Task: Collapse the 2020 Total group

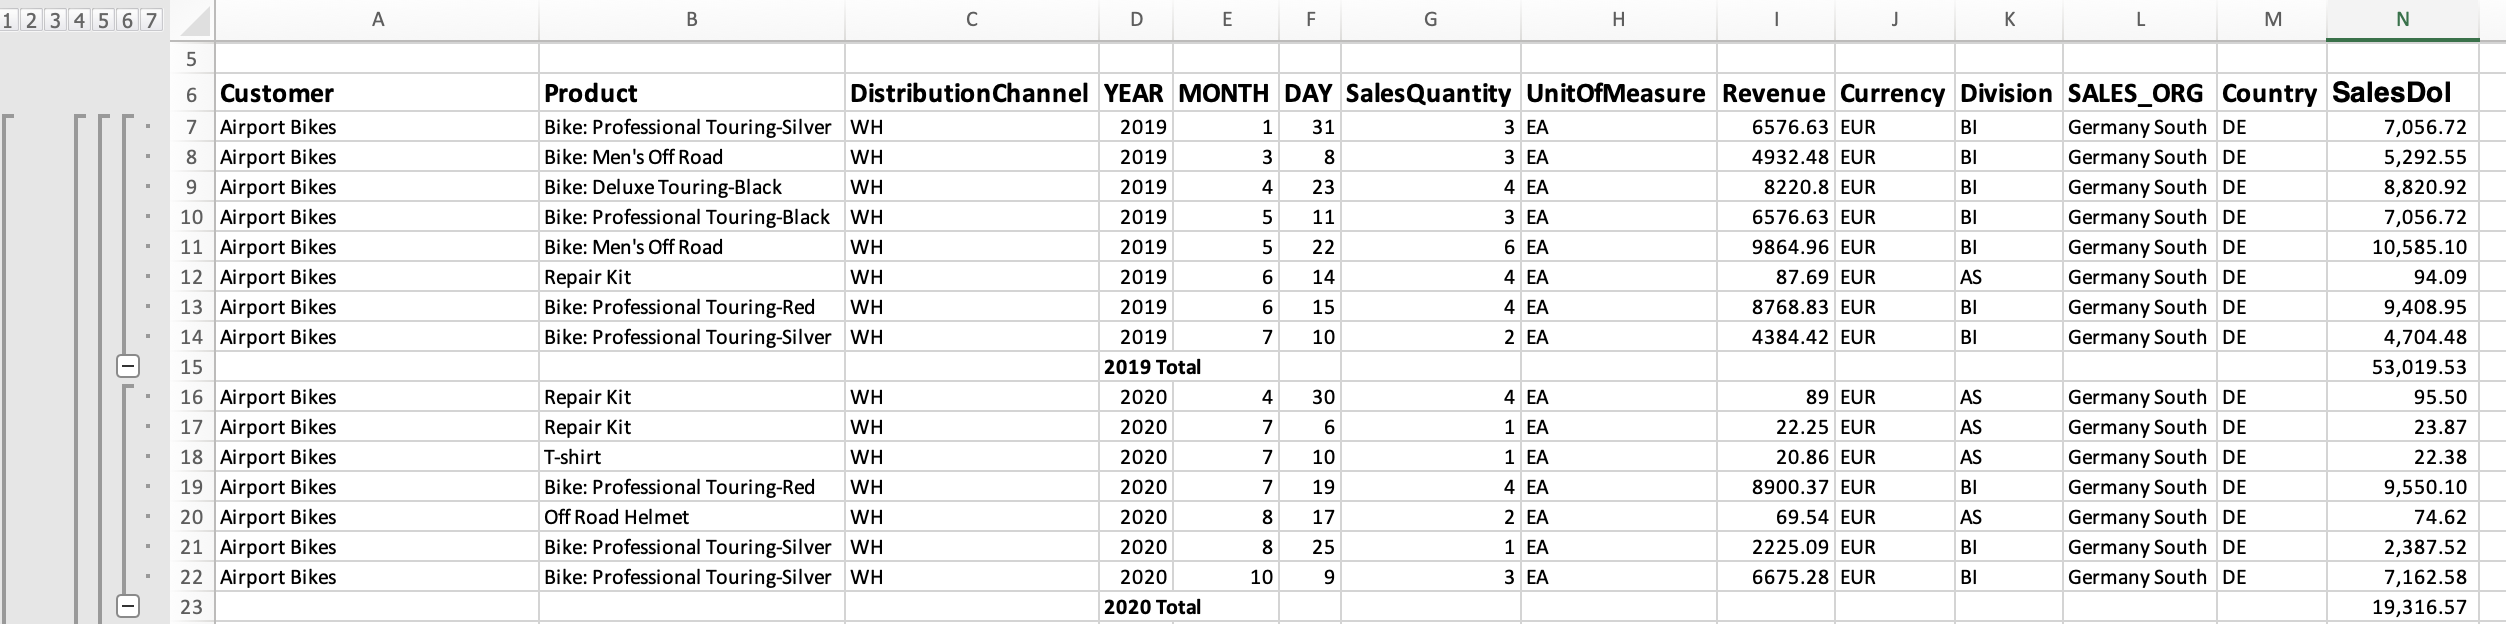Action: 128,606
